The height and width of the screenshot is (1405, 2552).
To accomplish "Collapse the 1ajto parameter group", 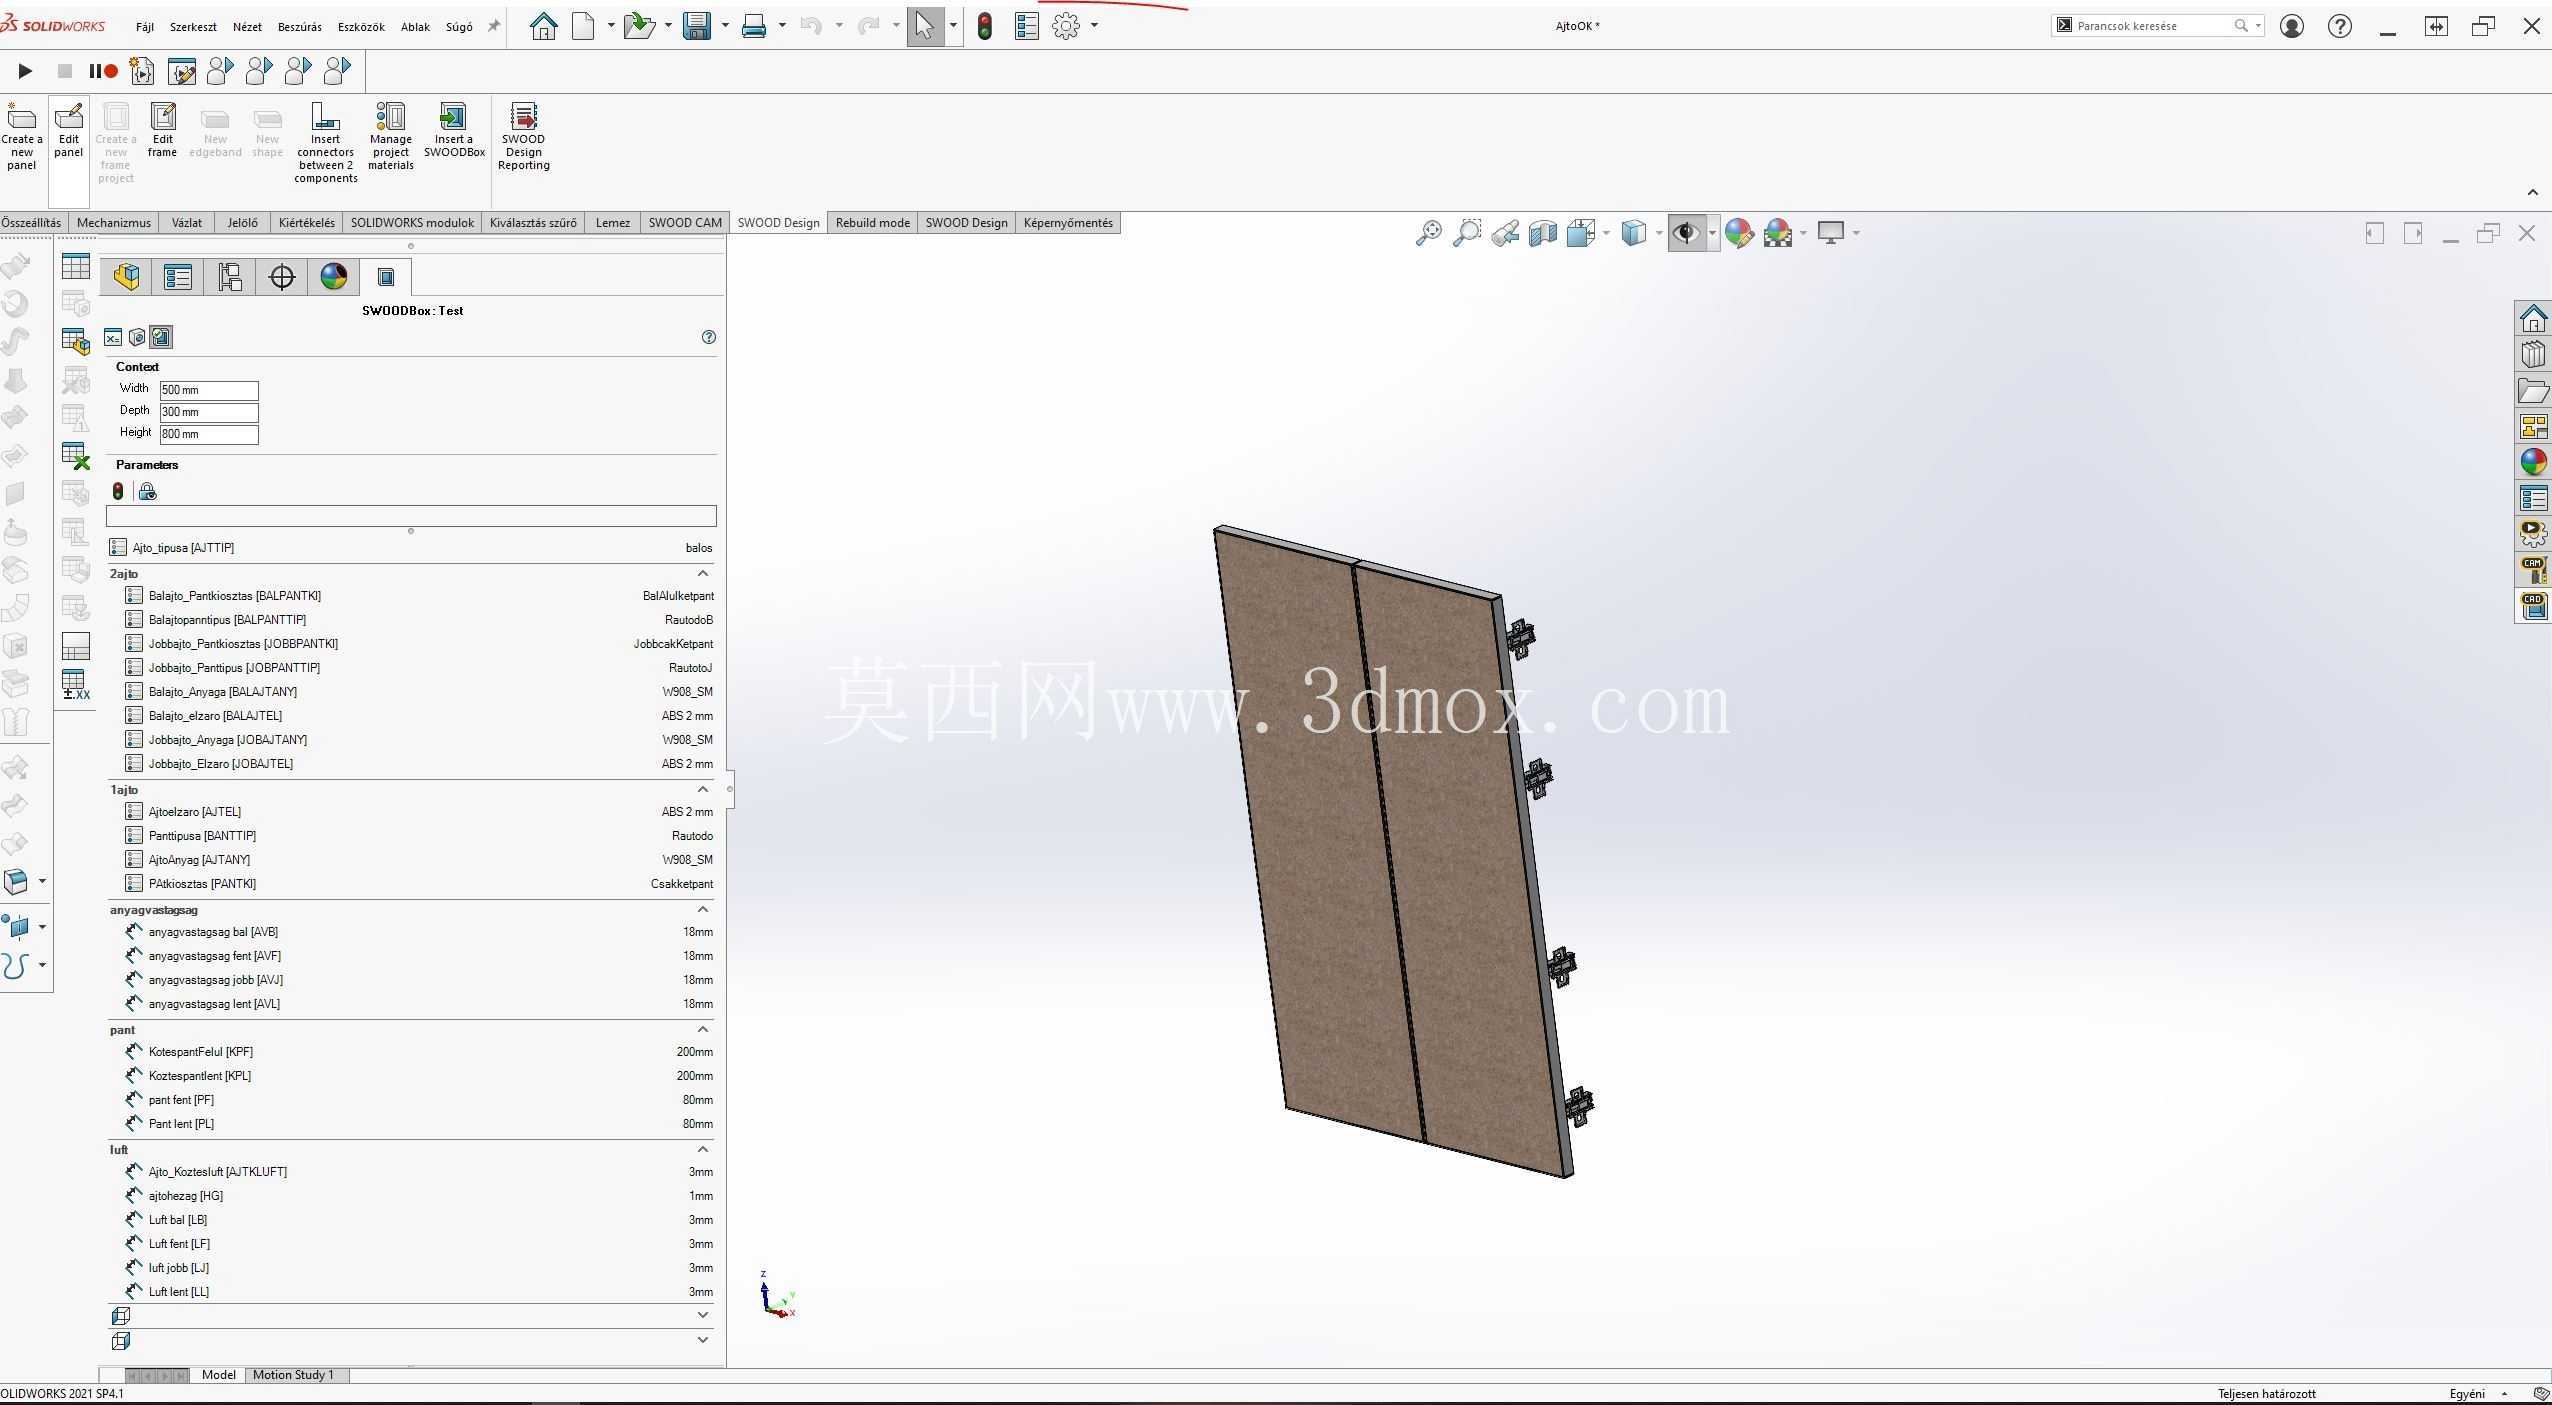I will (703, 790).
